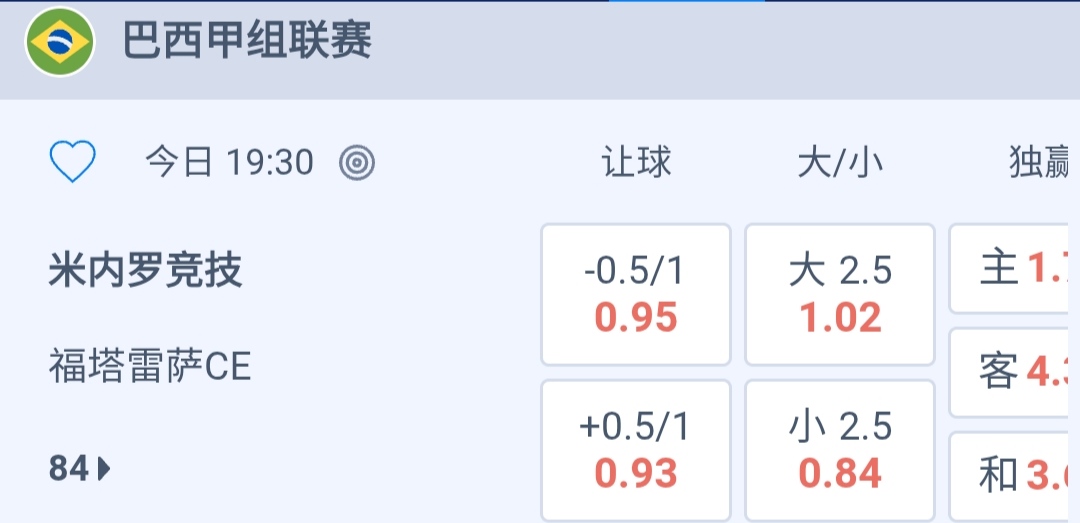Screen dimensions: 1080x523
Task: Click the triangle arrow next to 84
Action: click(x=104, y=468)
